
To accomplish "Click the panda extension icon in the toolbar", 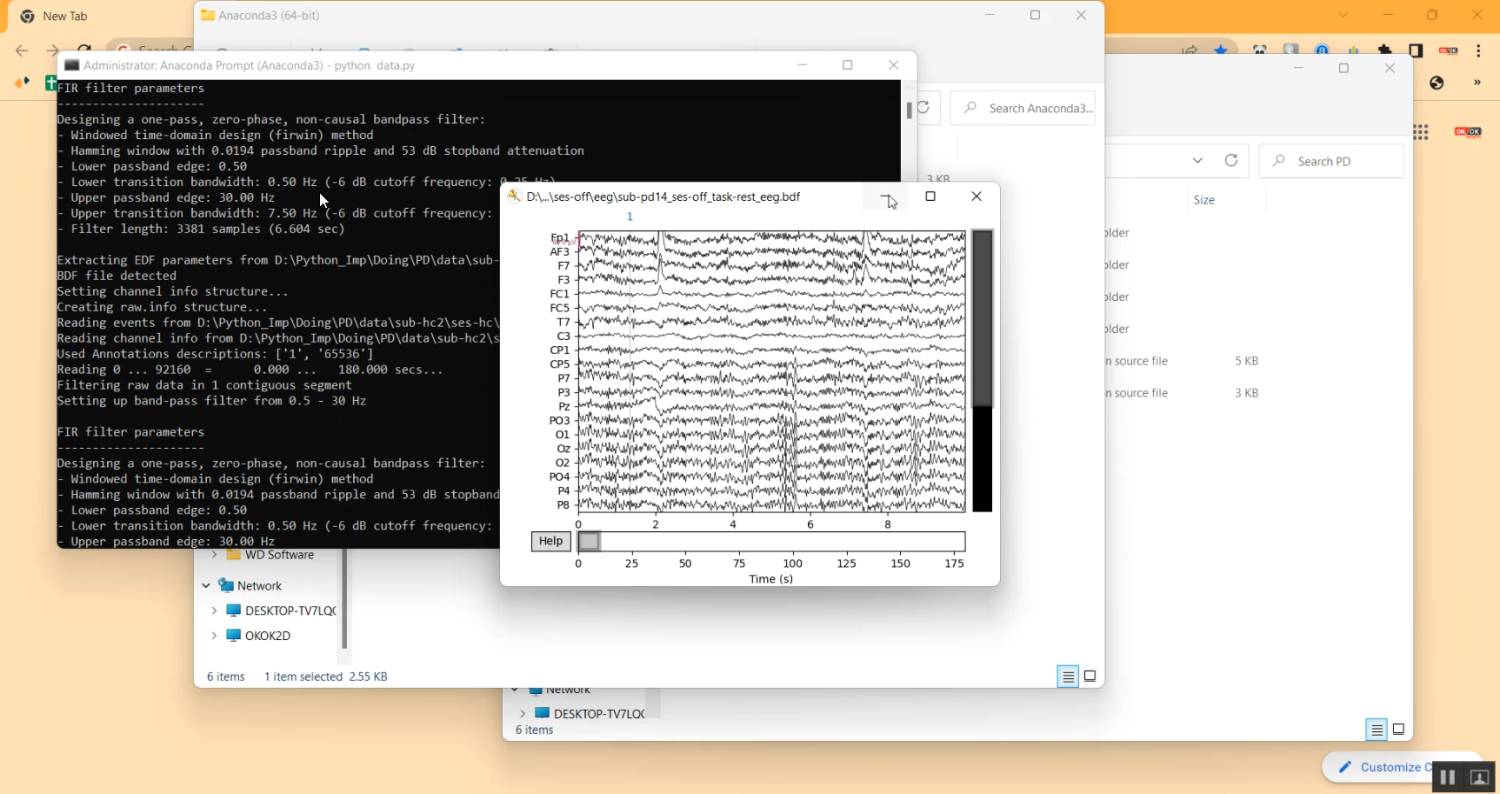I will tap(1258, 50).
